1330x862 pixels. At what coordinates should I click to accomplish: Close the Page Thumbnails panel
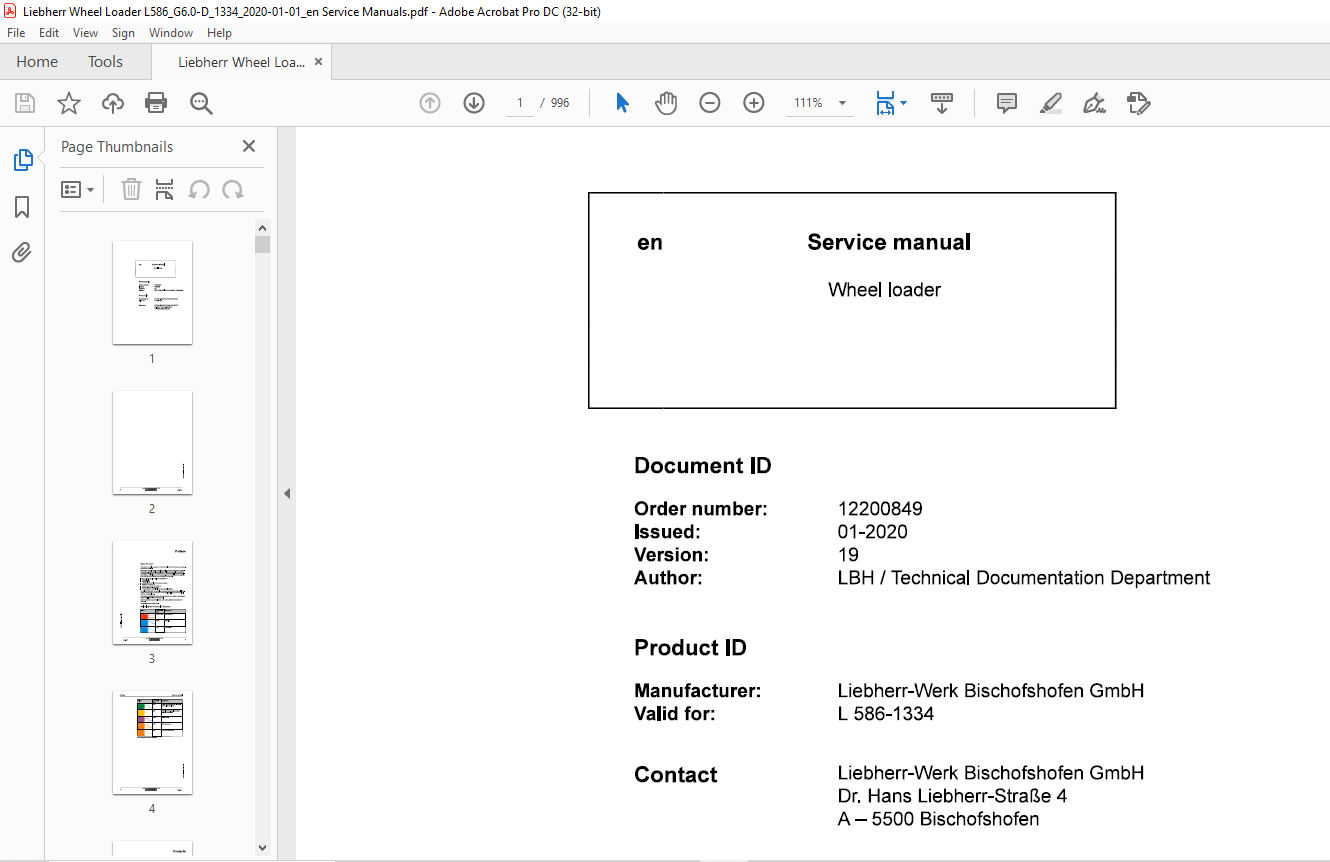pyautogui.click(x=249, y=146)
